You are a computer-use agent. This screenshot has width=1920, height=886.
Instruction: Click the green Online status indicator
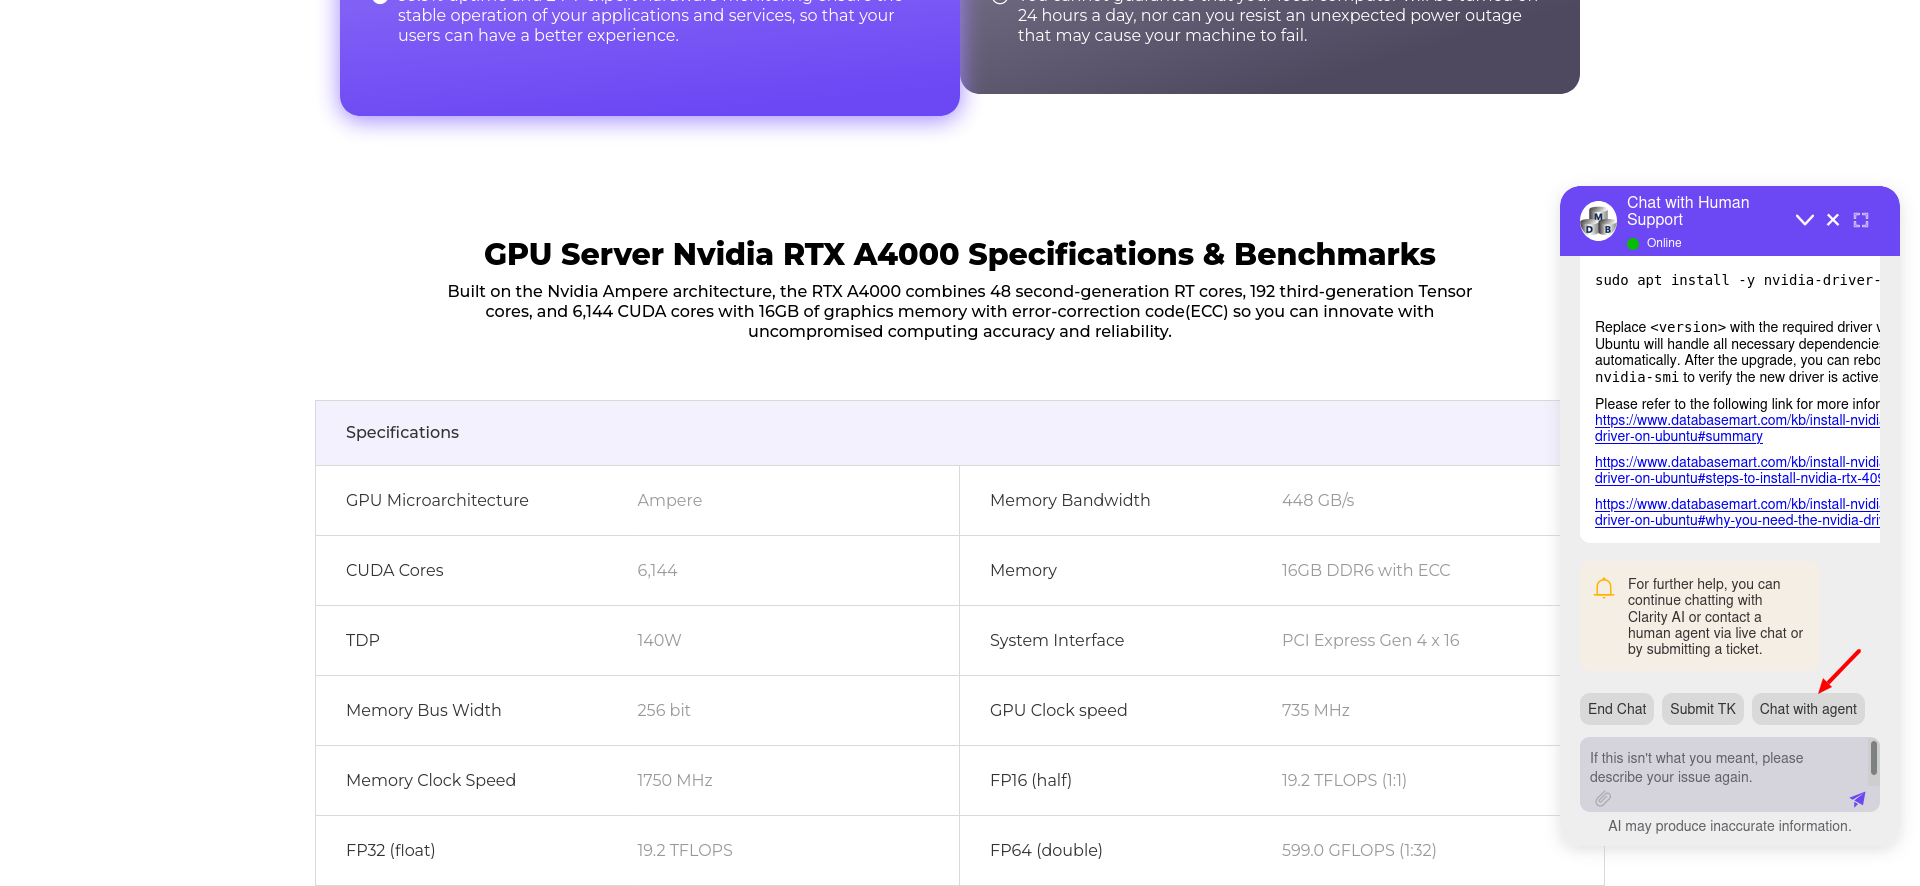tap(1633, 243)
